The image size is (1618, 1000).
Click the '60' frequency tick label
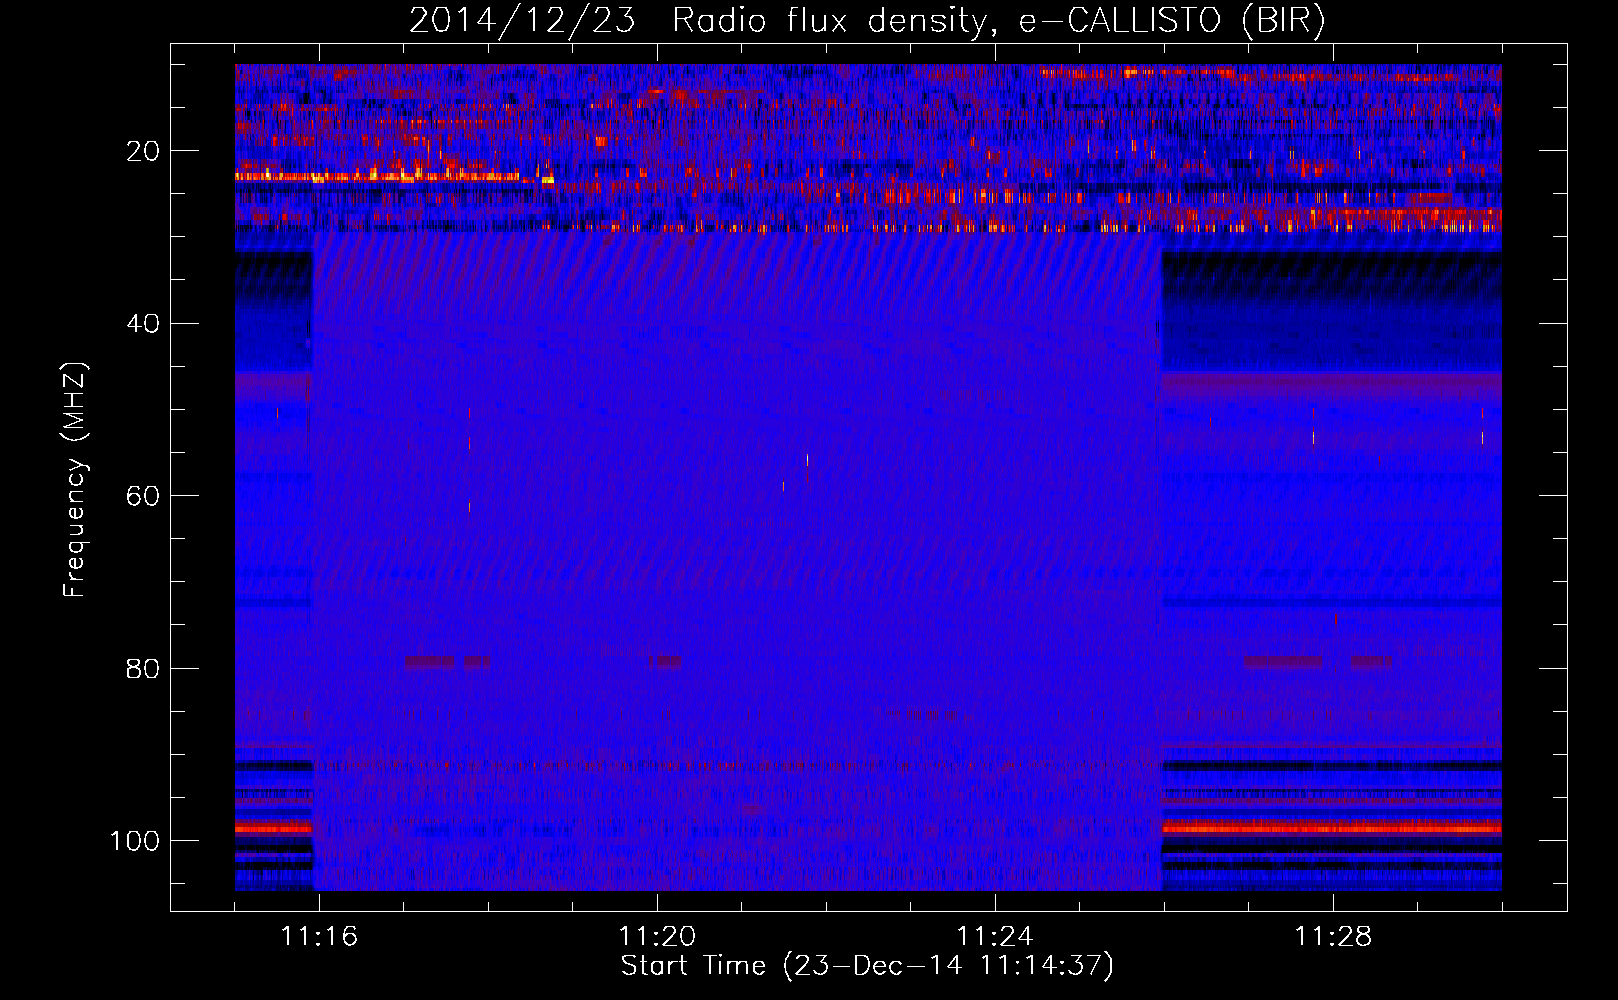[143, 496]
